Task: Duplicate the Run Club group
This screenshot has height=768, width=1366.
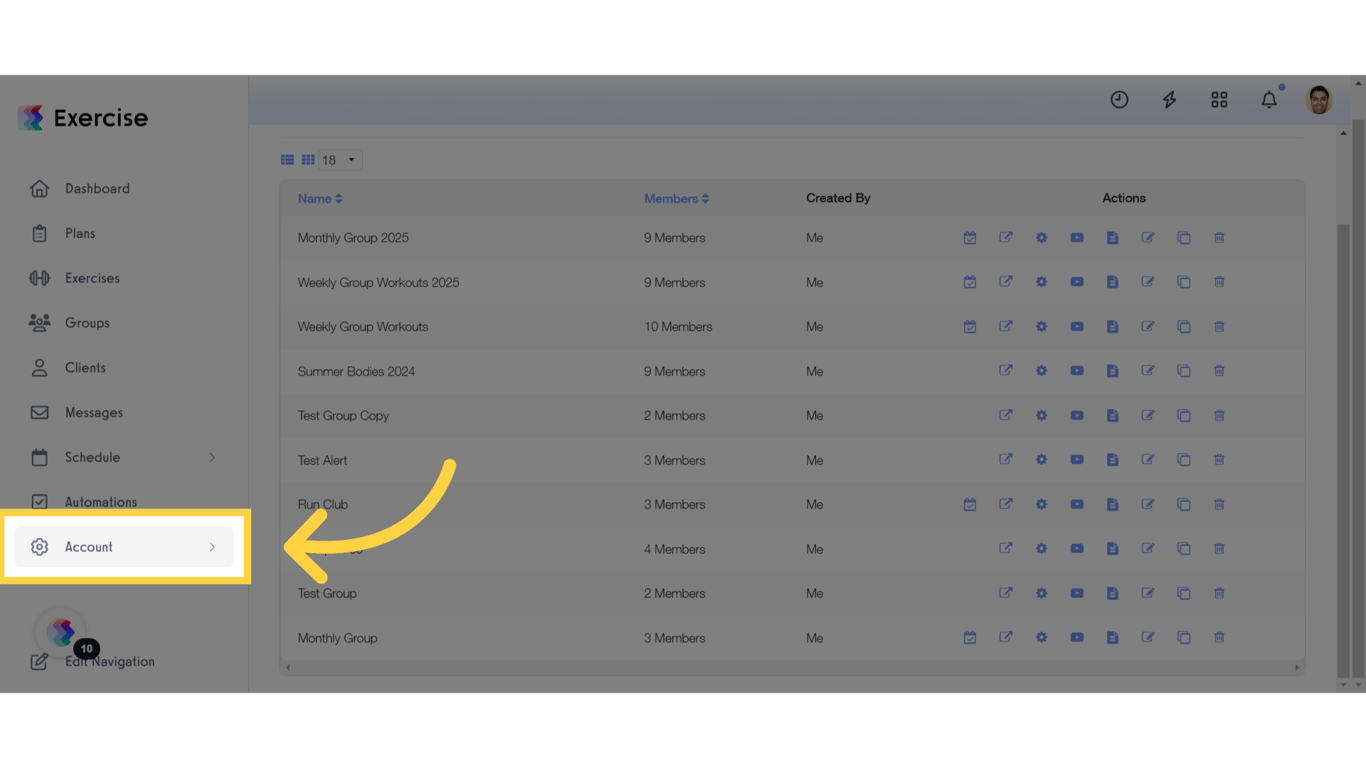Action: pyautogui.click(x=1184, y=504)
